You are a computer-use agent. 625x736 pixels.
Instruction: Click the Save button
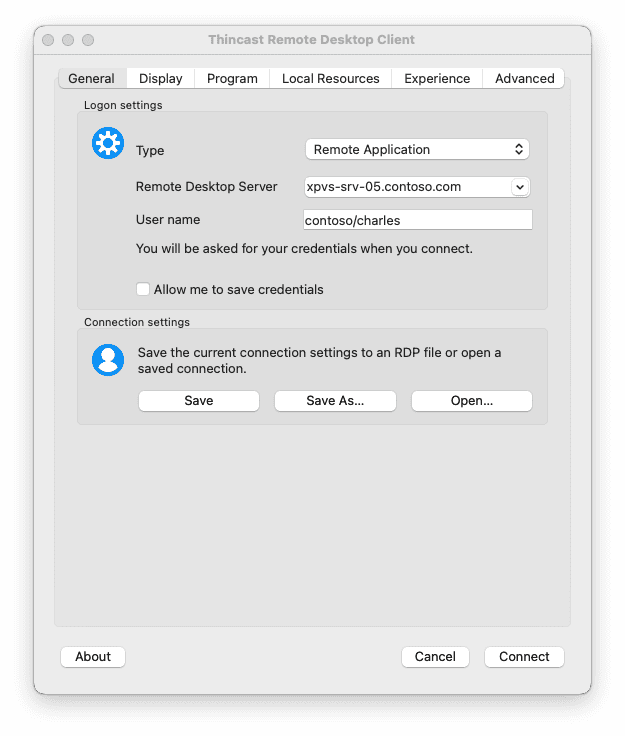pyautogui.click(x=199, y=401)
